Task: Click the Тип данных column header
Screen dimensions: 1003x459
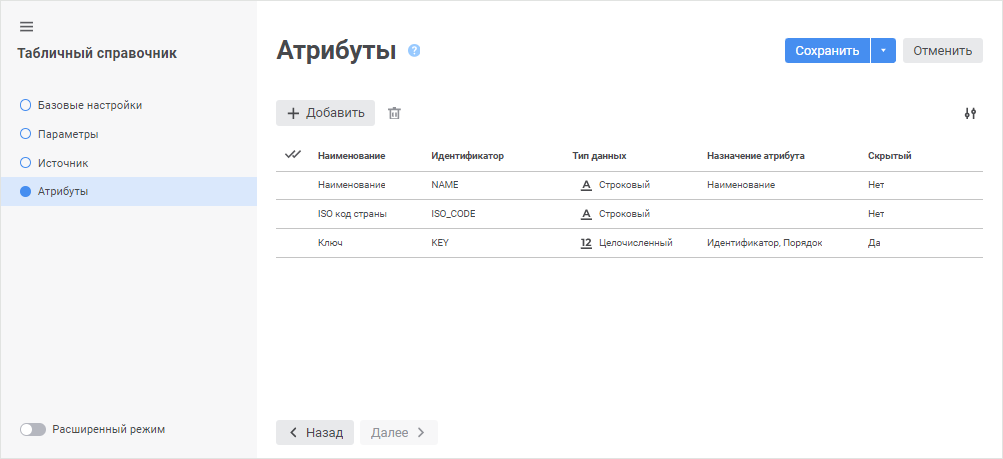Action: pos(599,156)
